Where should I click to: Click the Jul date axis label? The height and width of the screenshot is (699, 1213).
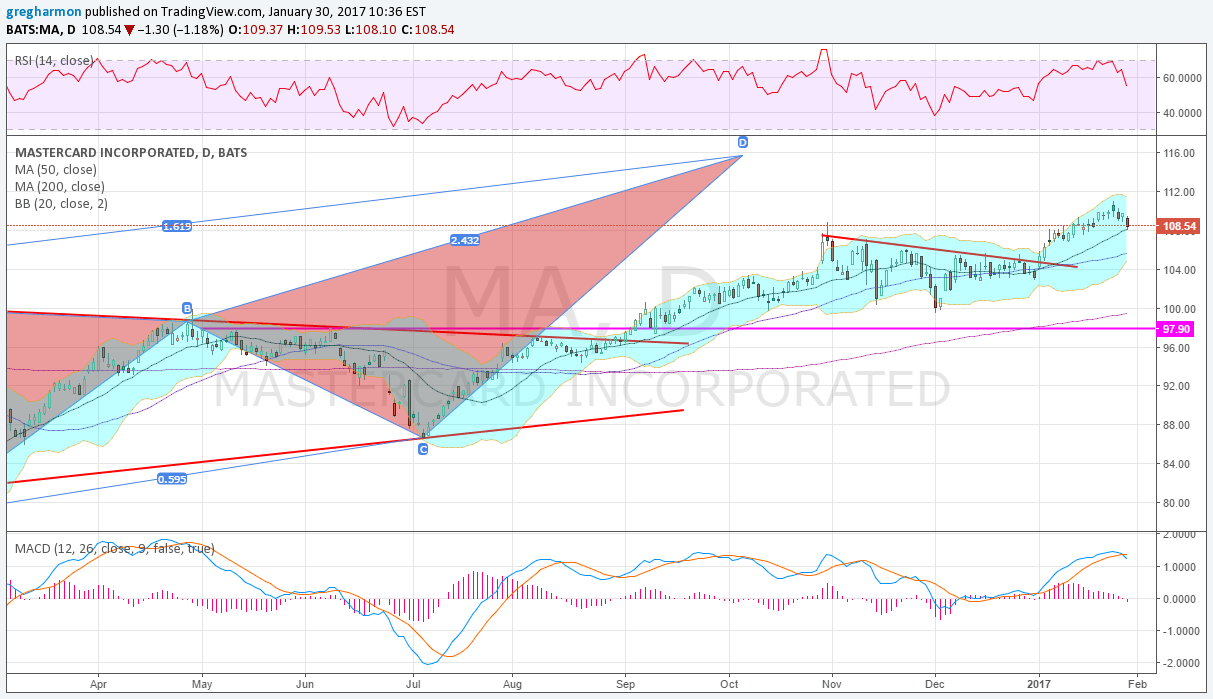pos(411,685)
